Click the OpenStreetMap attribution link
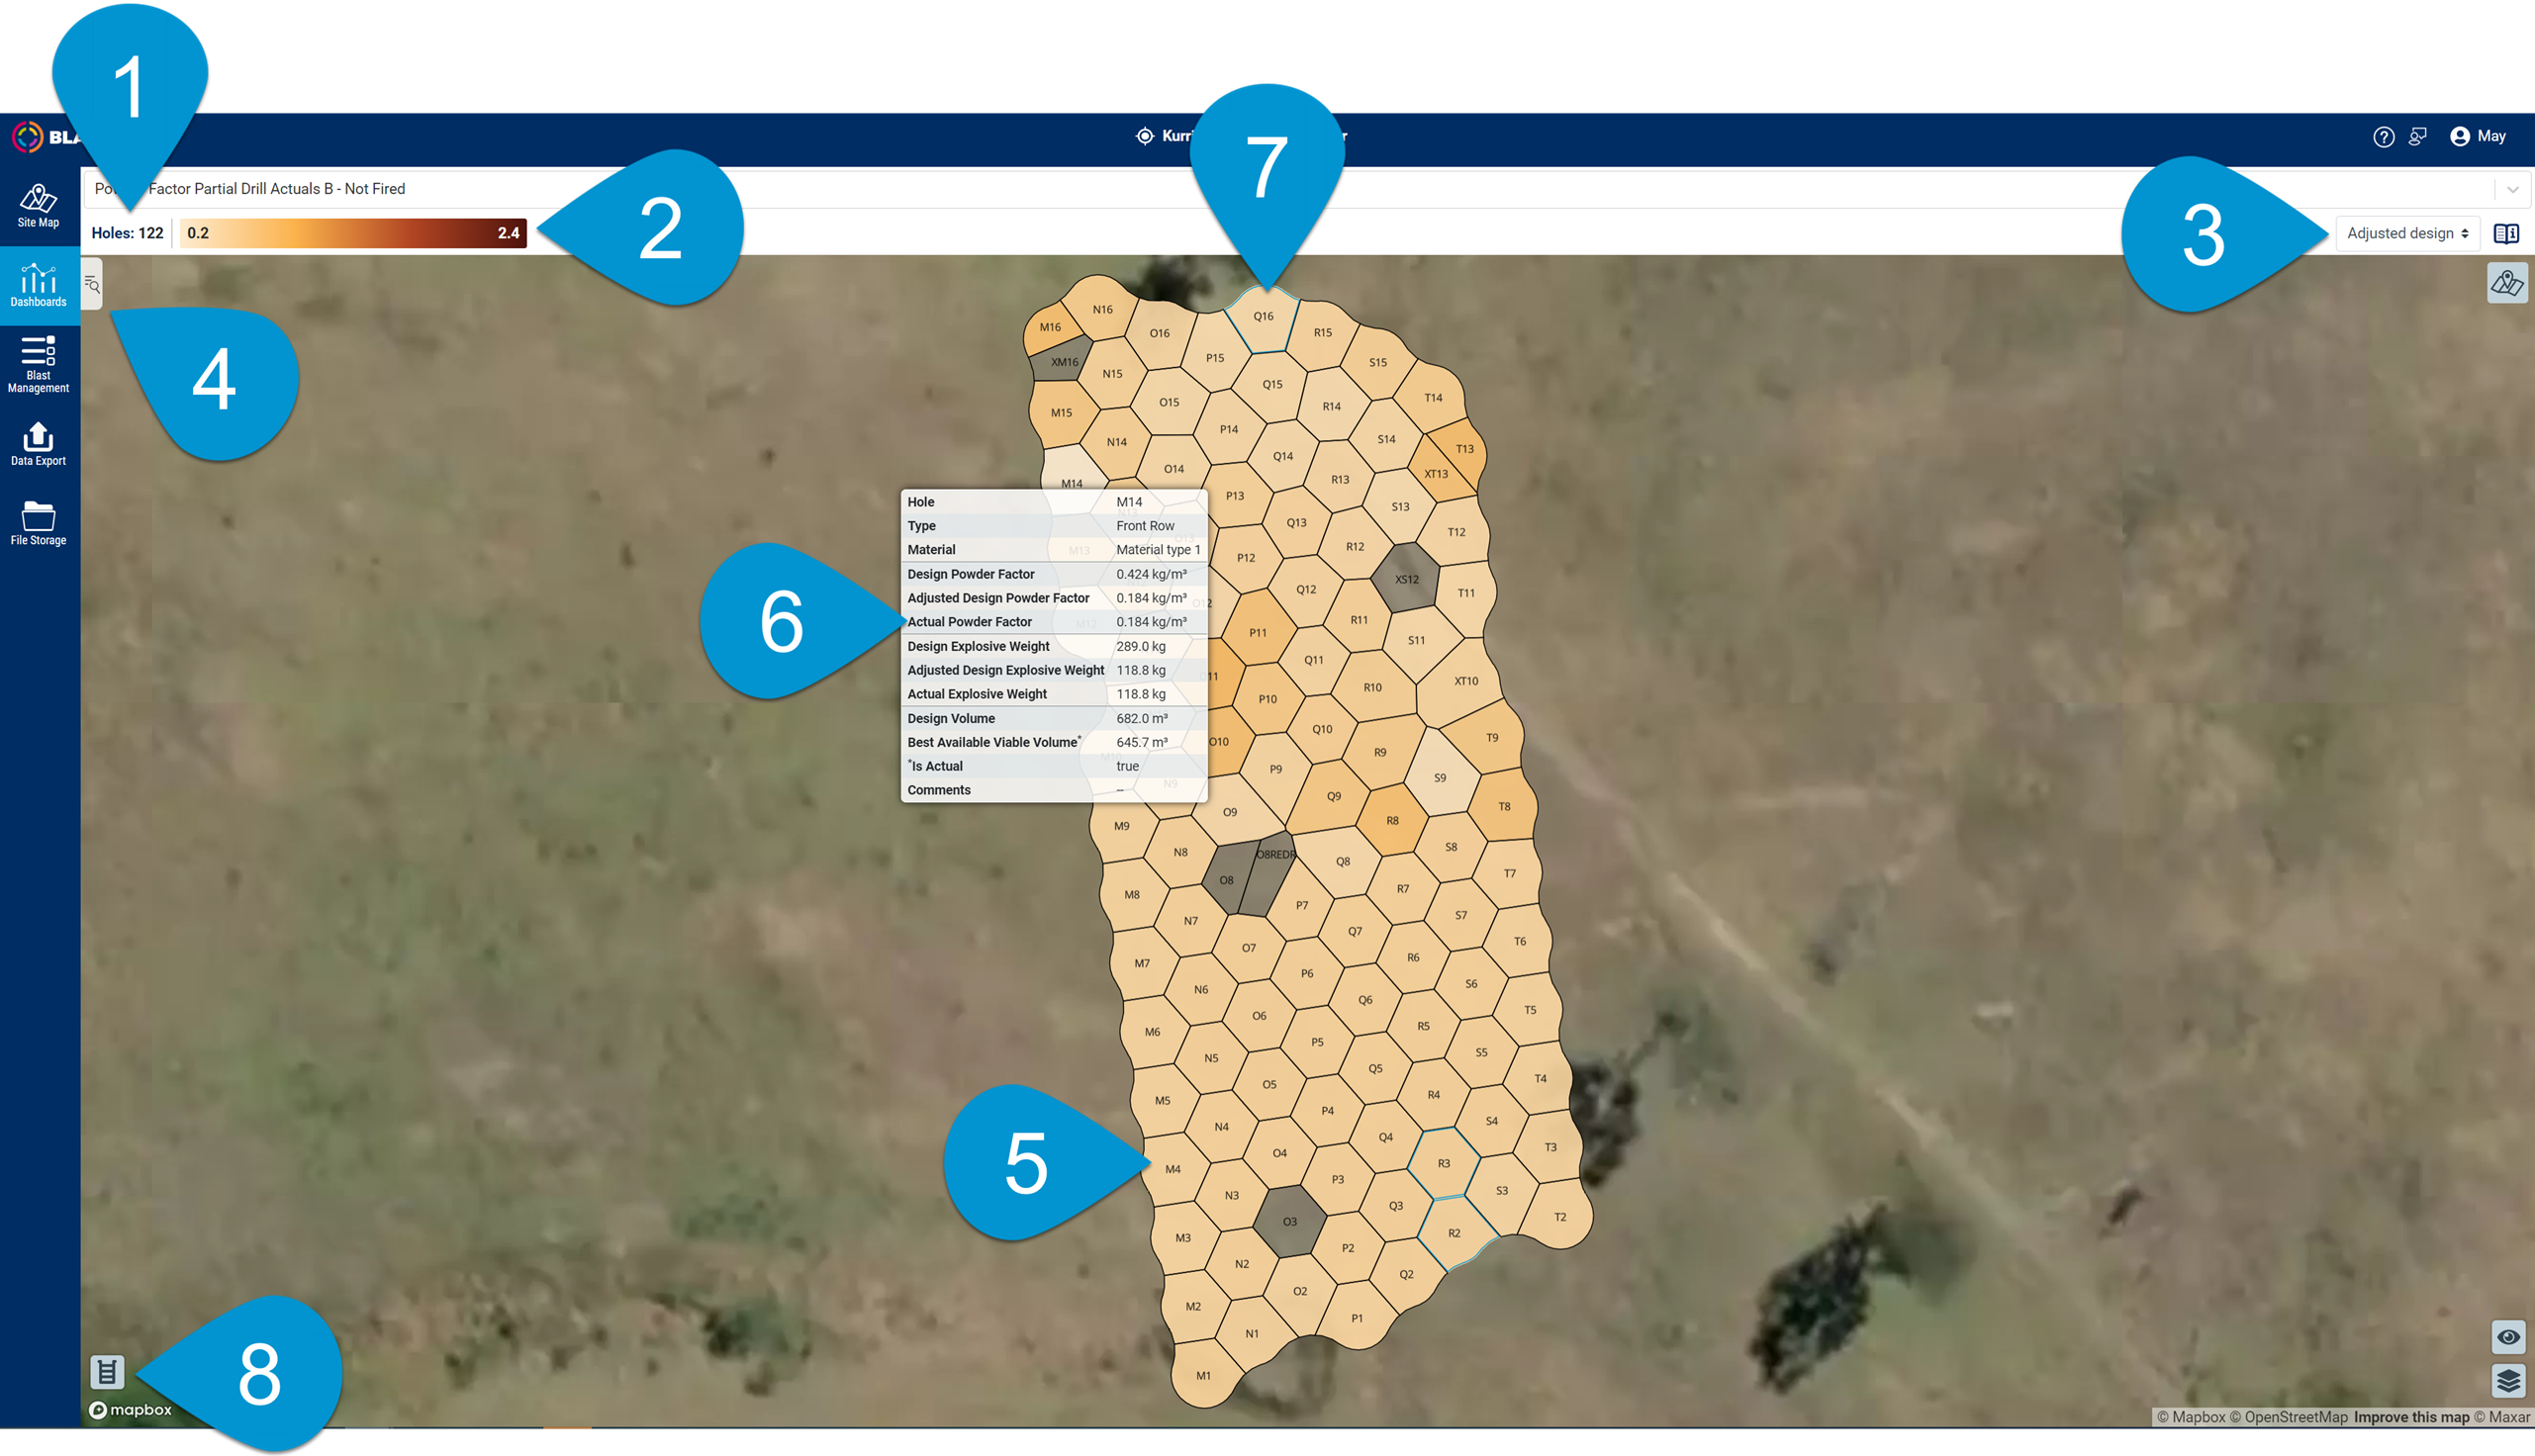The height and width of the screenshot is (1456, 2535). click(x=2289, y=1417)
